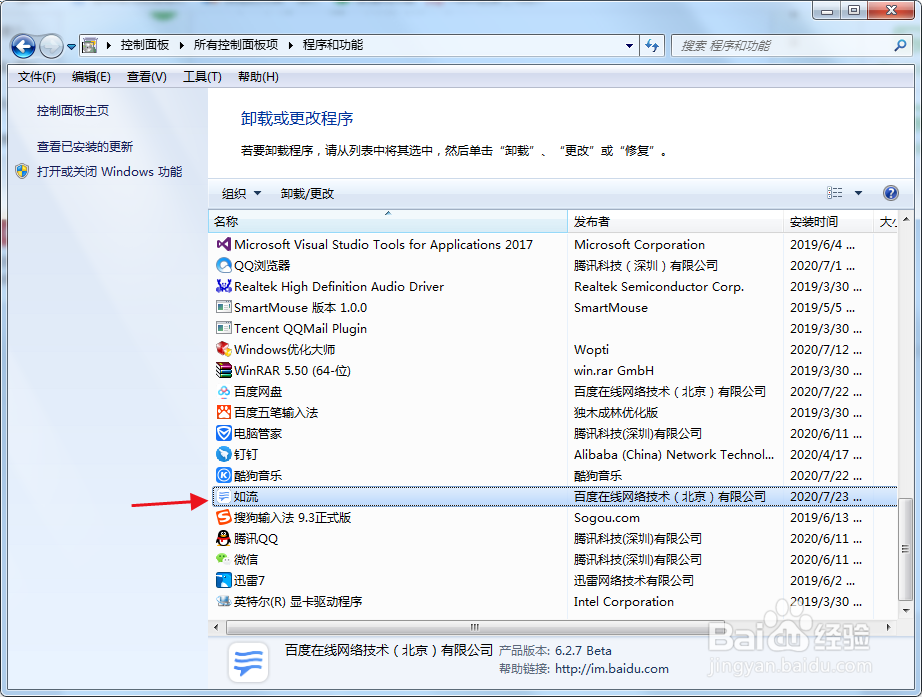The width and height of the screenshot is (922, 697).
Task: Open the address bar history dropdown
Action: pyautogui.click(x=629, y=45)
